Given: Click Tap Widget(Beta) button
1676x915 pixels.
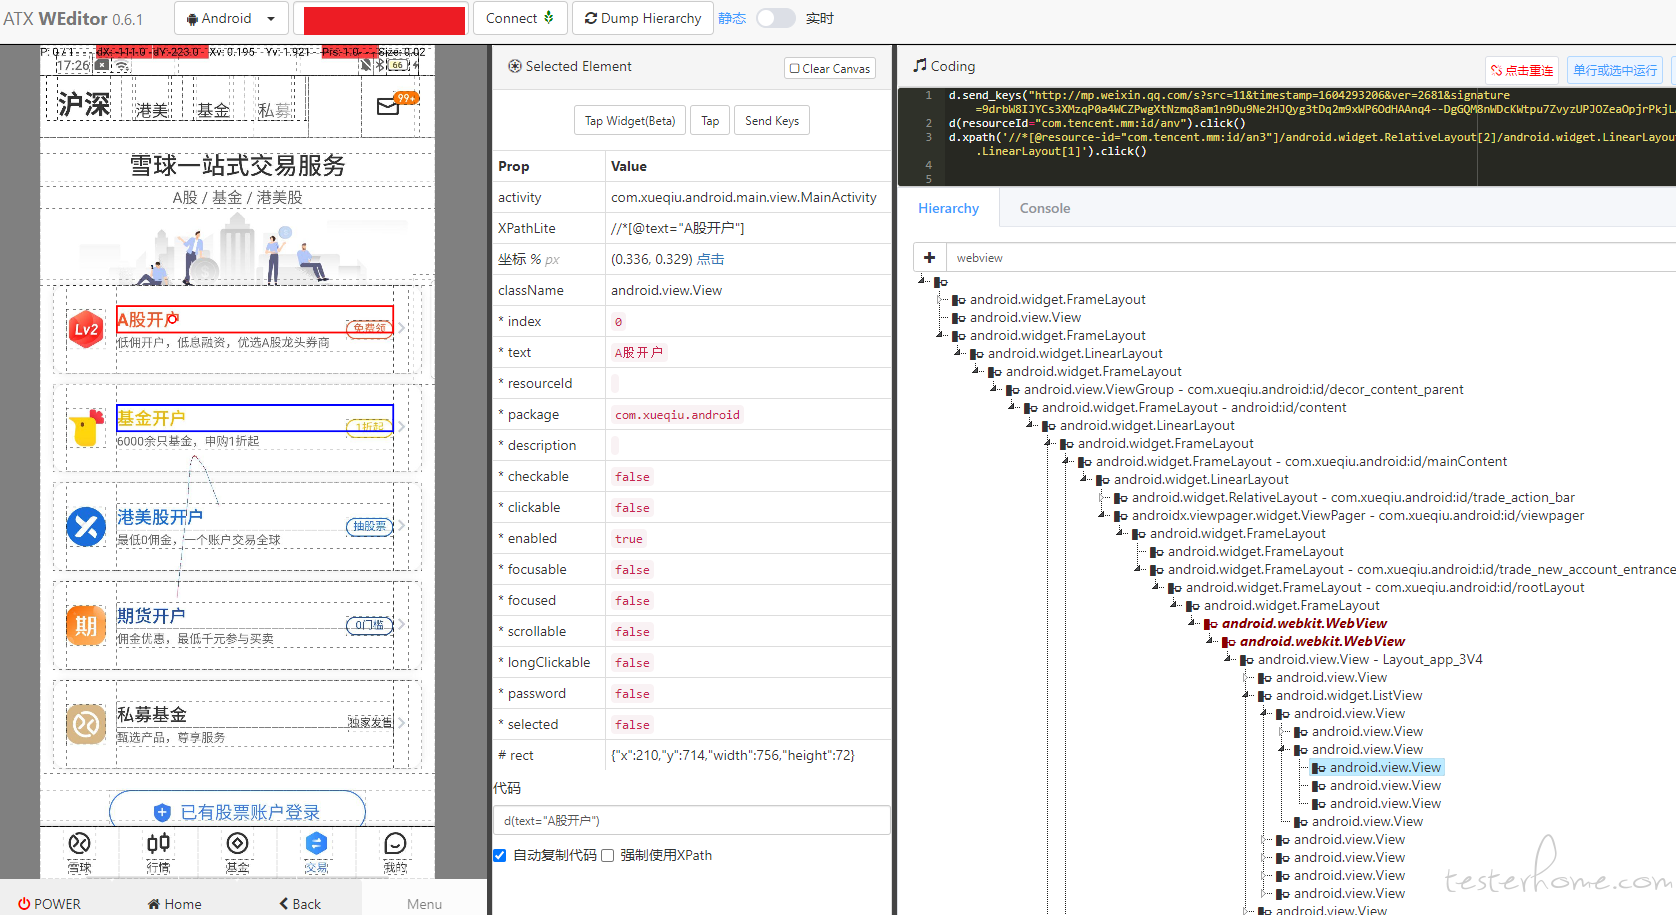Looking at the screenshot, I should coord(630,121).
